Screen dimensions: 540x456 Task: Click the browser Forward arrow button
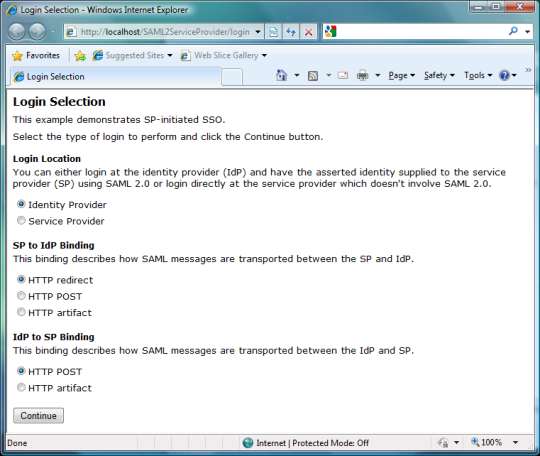pos(37,32)
